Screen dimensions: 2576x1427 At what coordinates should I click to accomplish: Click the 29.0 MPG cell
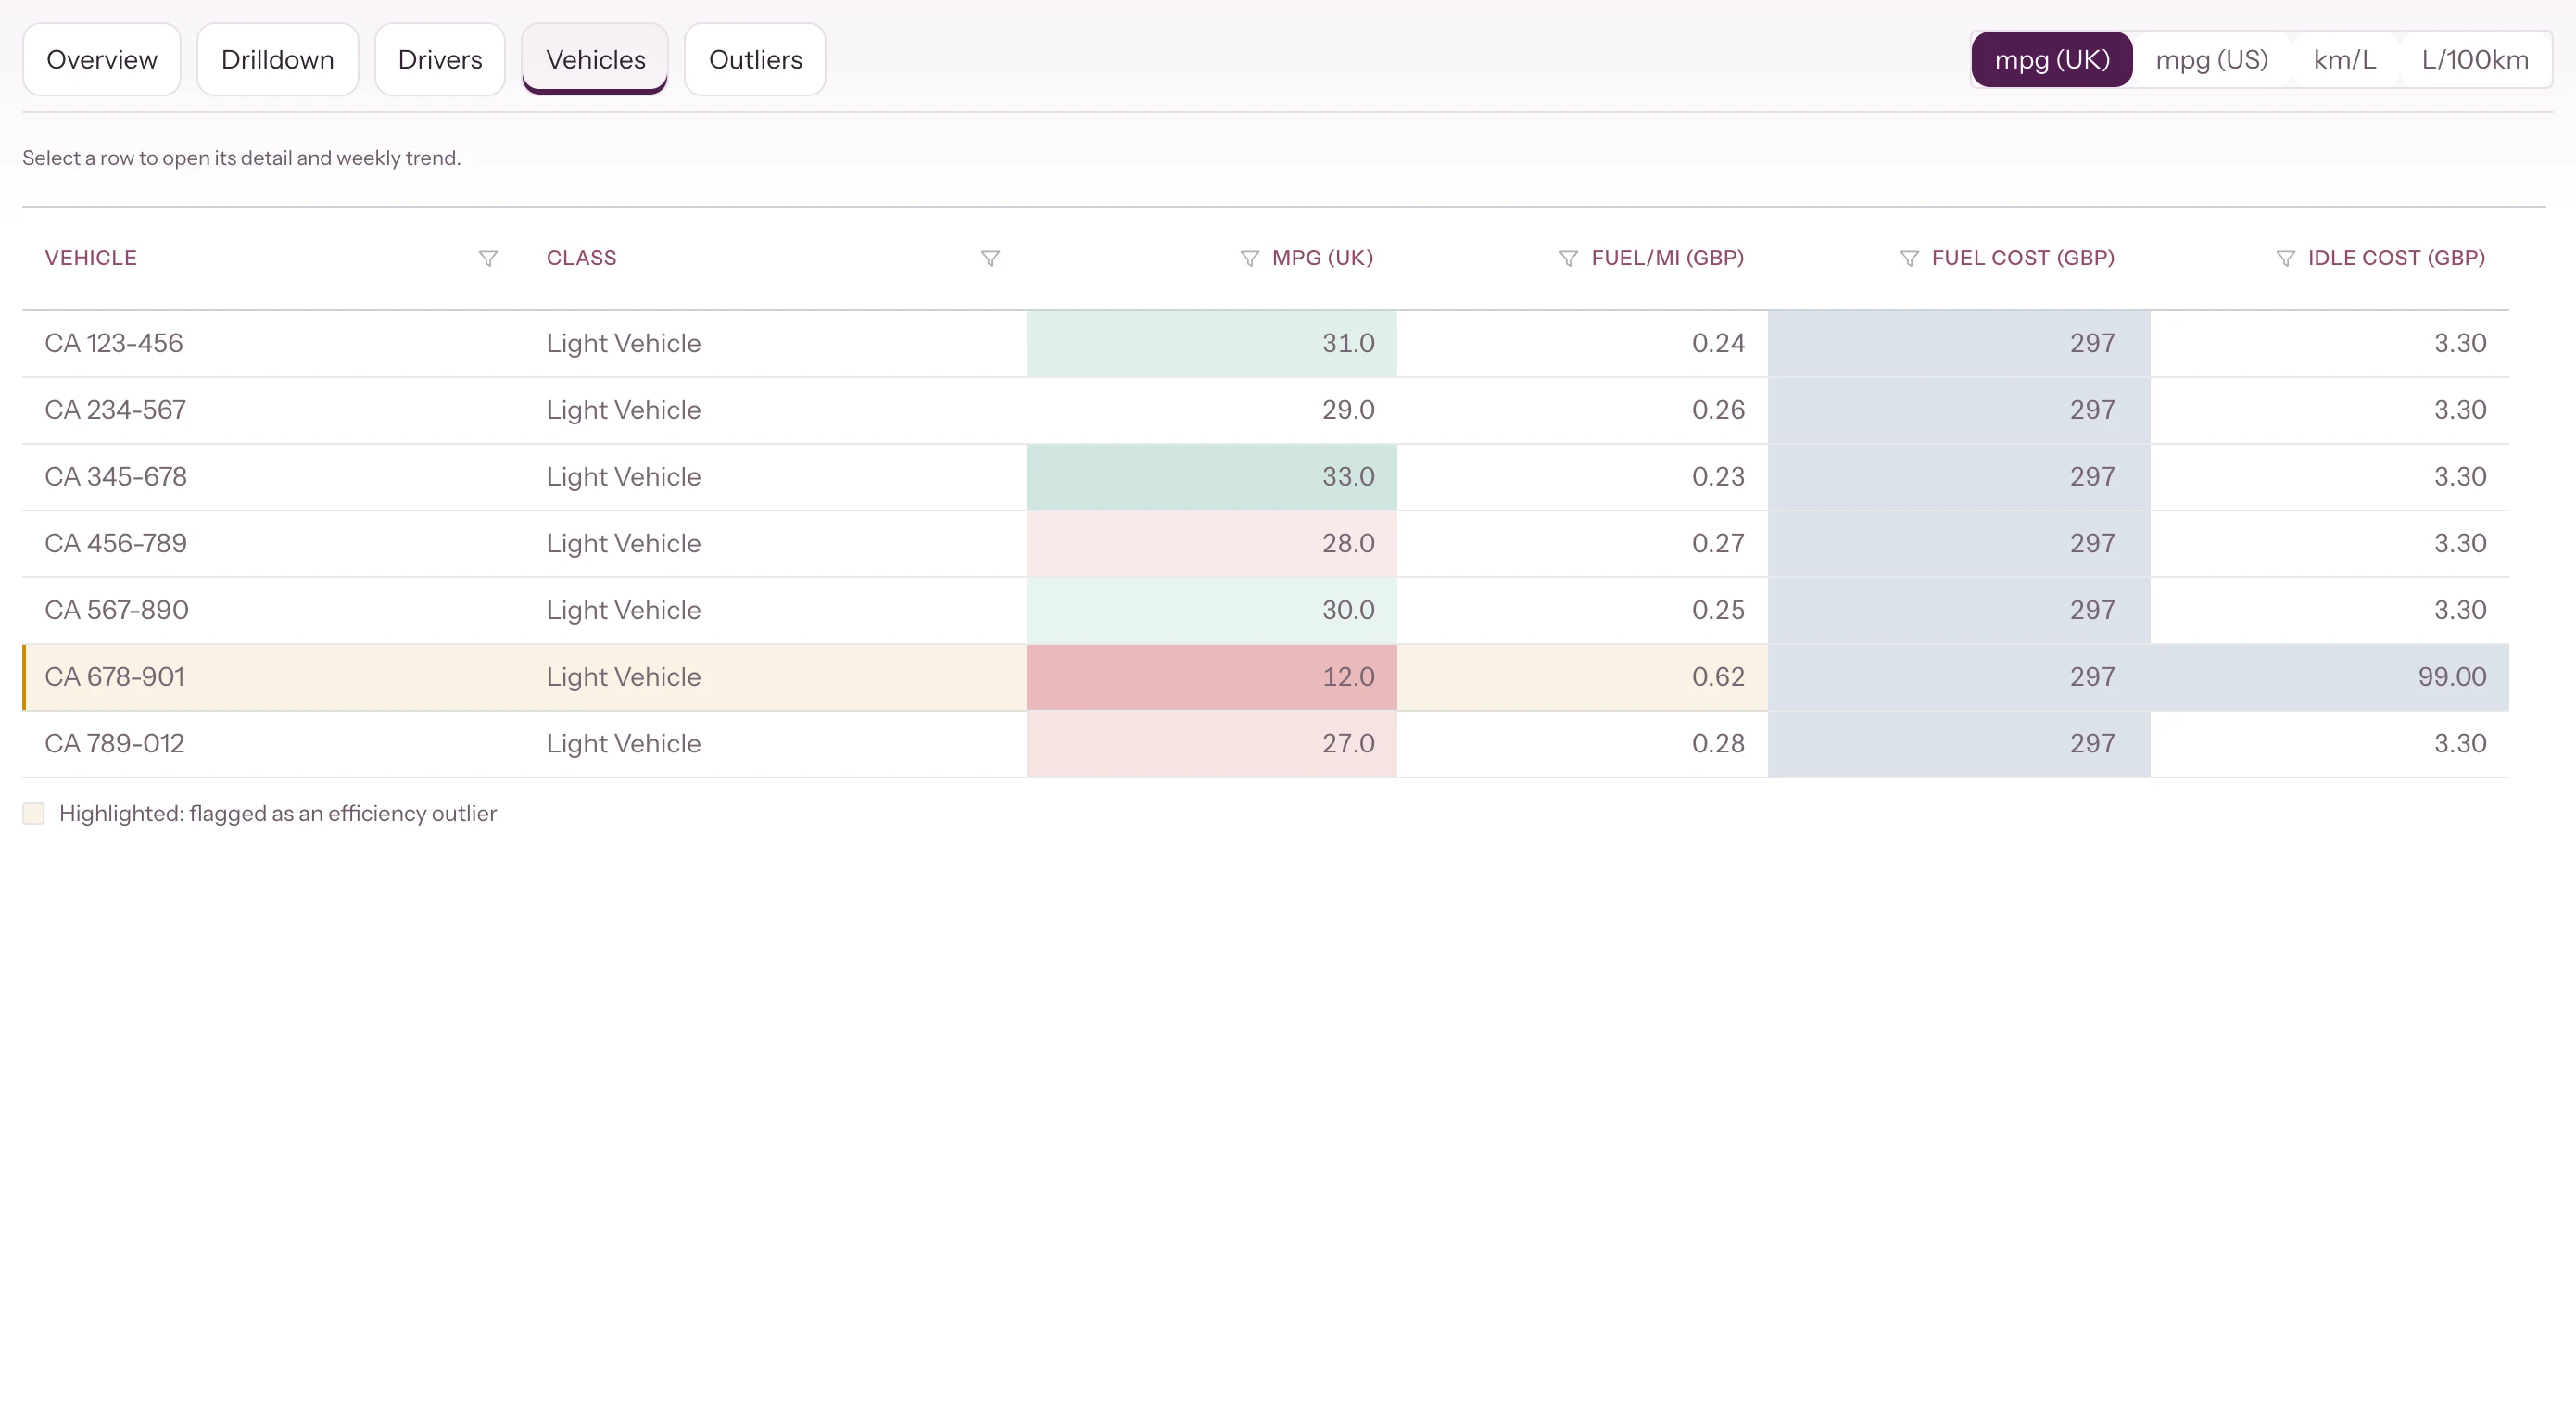(1211, 410)
